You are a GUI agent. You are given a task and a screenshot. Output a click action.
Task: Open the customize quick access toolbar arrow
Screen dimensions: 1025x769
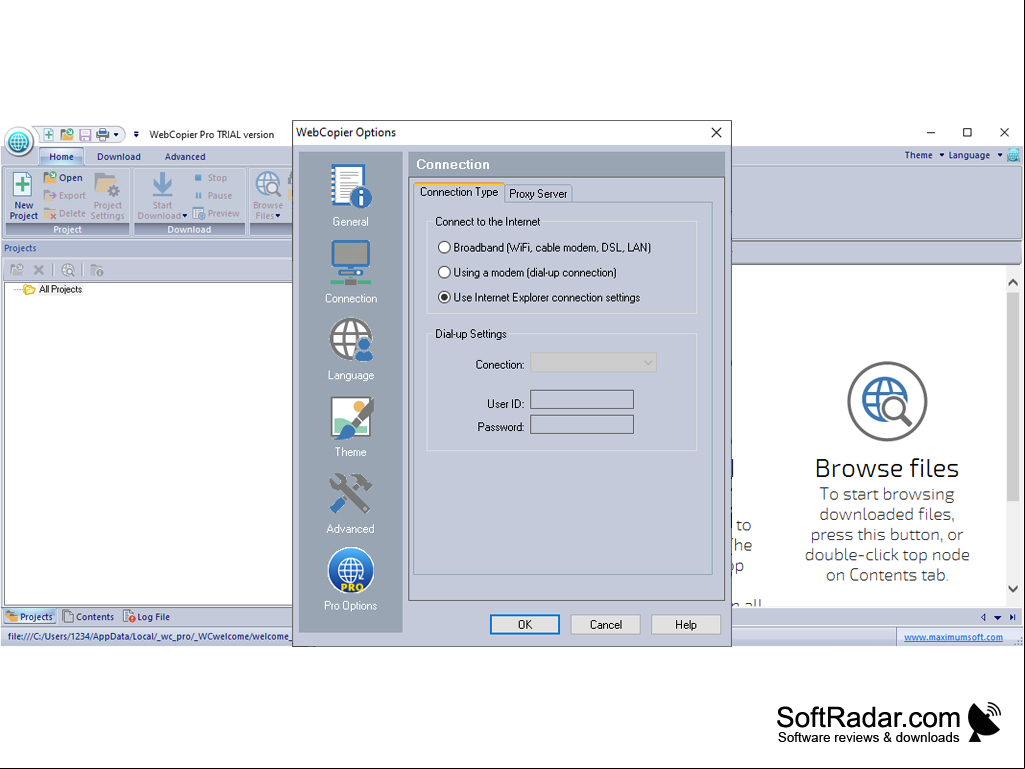click(x=136, y=135)
